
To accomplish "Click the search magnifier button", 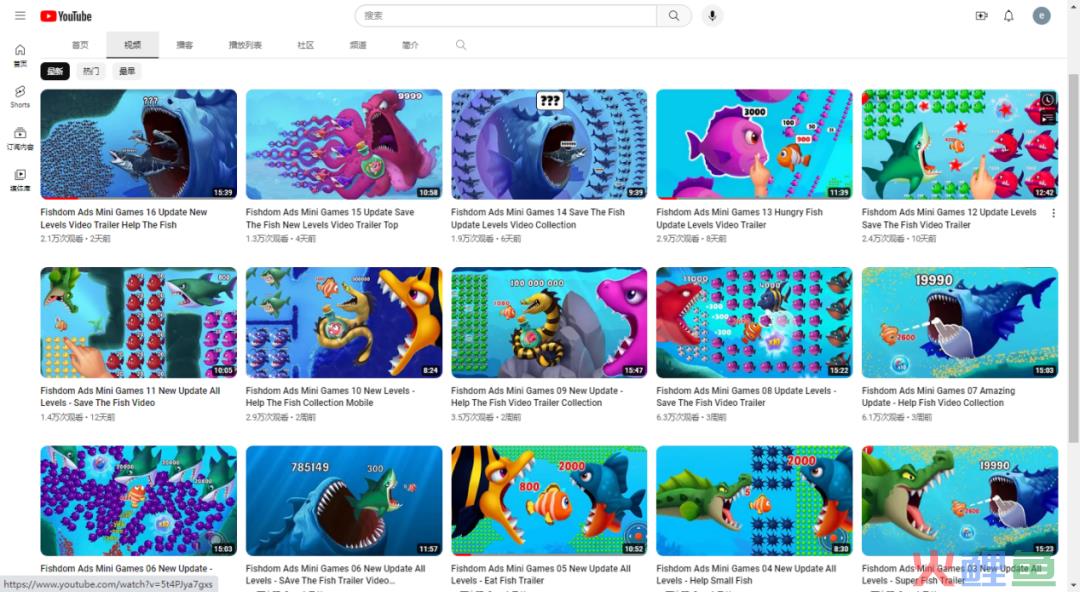I will [x=674, y=15].
